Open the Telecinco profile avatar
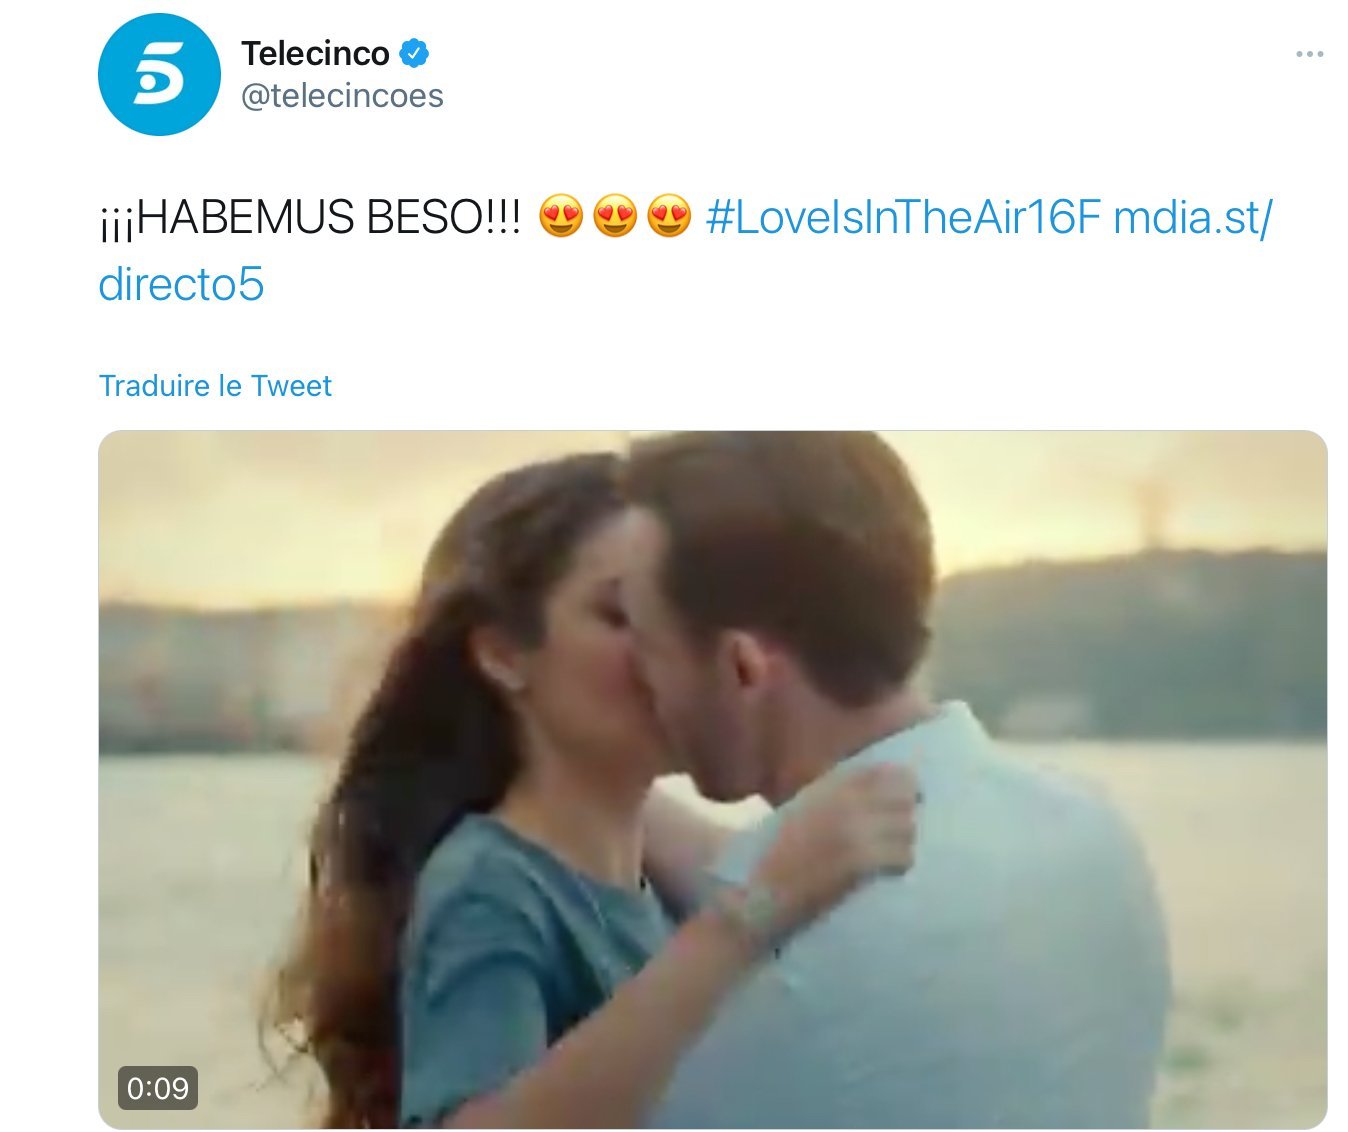 pos(159,75)
